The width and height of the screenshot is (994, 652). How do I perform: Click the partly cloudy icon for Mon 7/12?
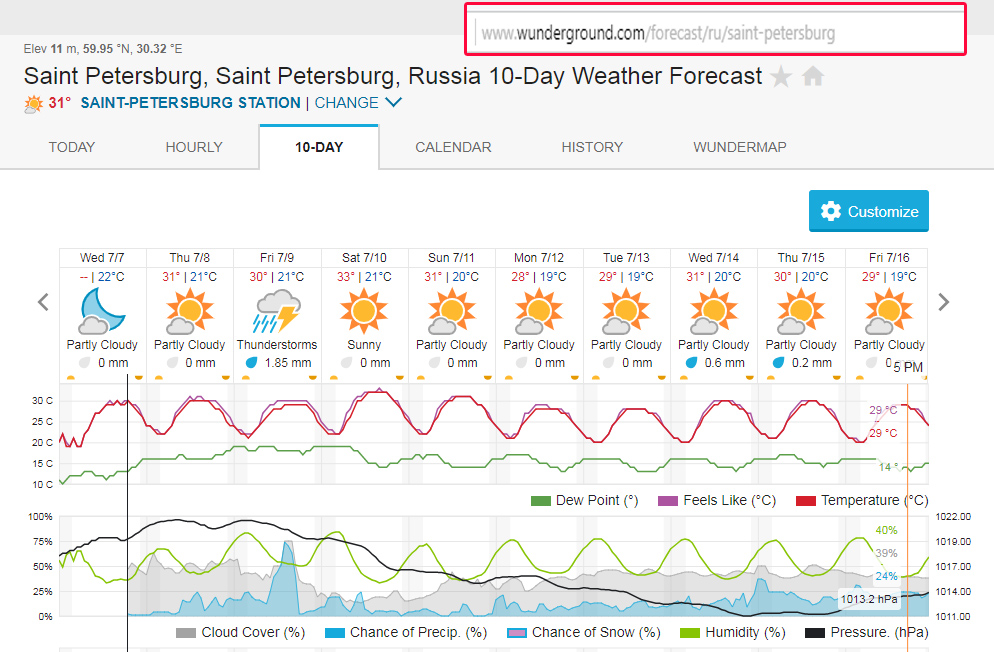tap(539, 311)
